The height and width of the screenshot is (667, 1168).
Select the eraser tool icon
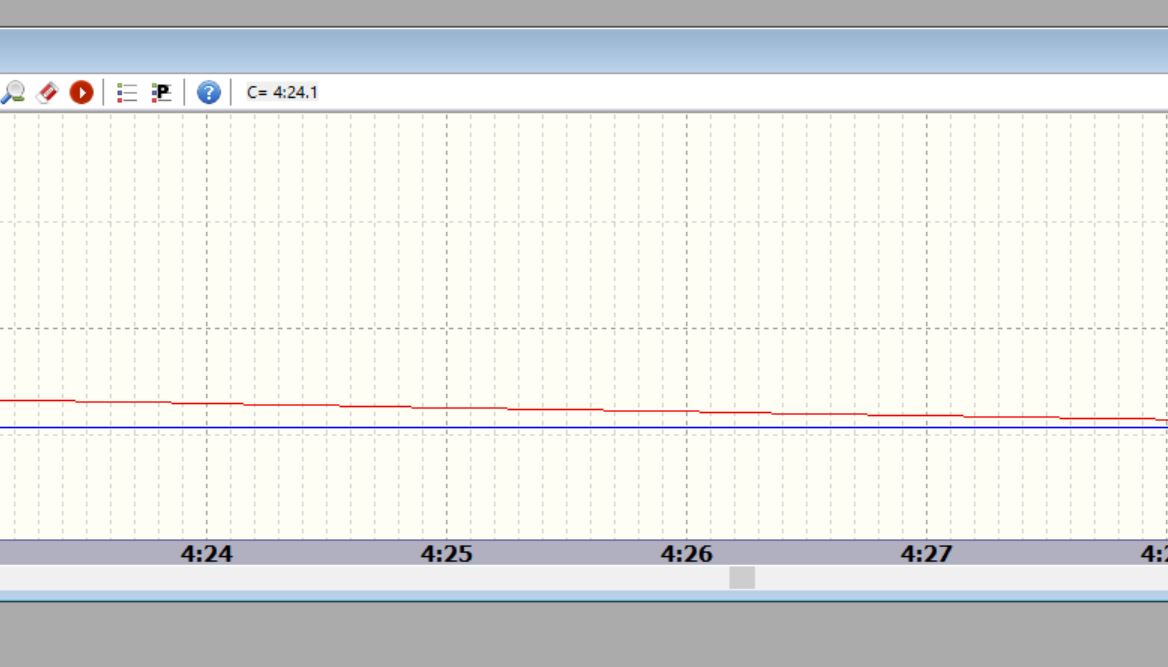click(x=47, y=93)
